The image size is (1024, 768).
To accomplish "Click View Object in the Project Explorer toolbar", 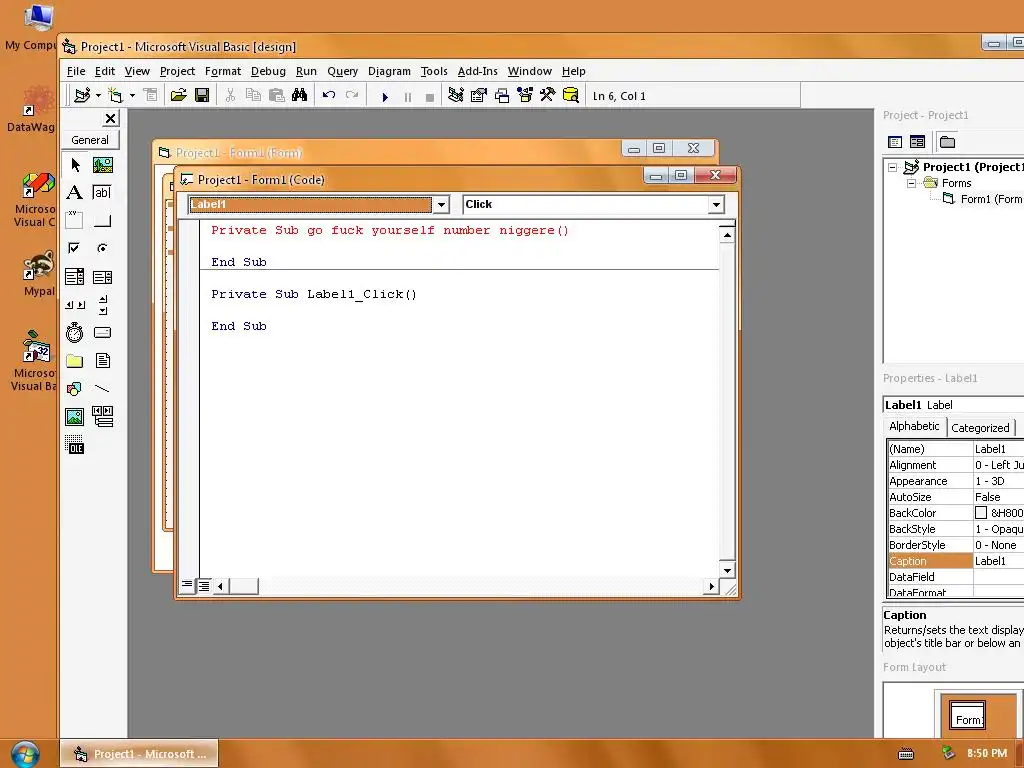I will click(918, 142).
